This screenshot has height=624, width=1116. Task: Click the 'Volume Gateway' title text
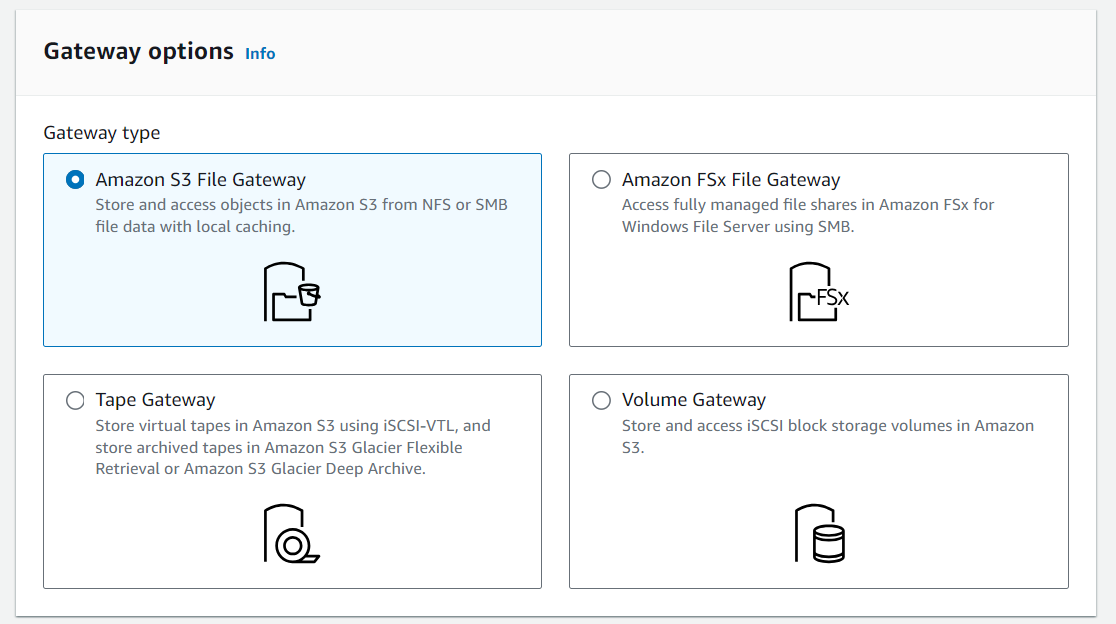point(694,400)
